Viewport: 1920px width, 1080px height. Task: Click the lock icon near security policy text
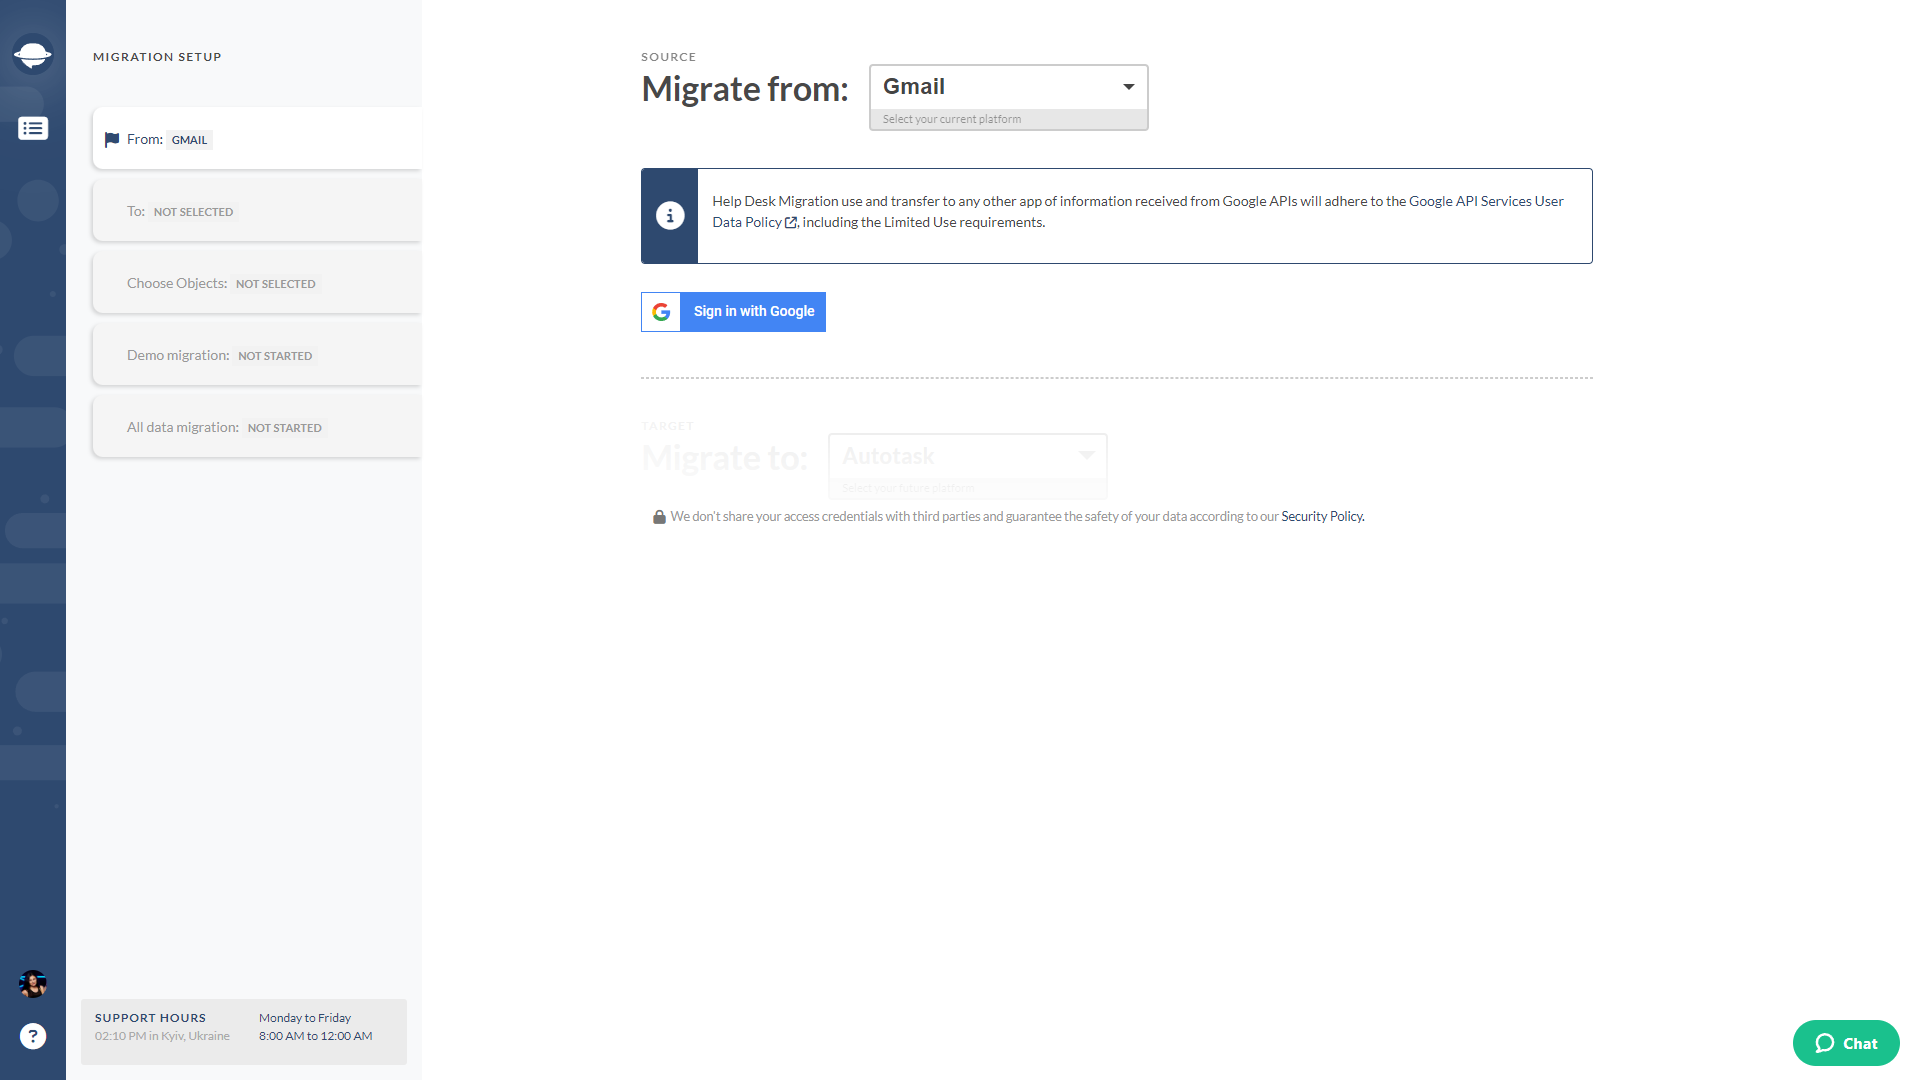tap(655, 516)
